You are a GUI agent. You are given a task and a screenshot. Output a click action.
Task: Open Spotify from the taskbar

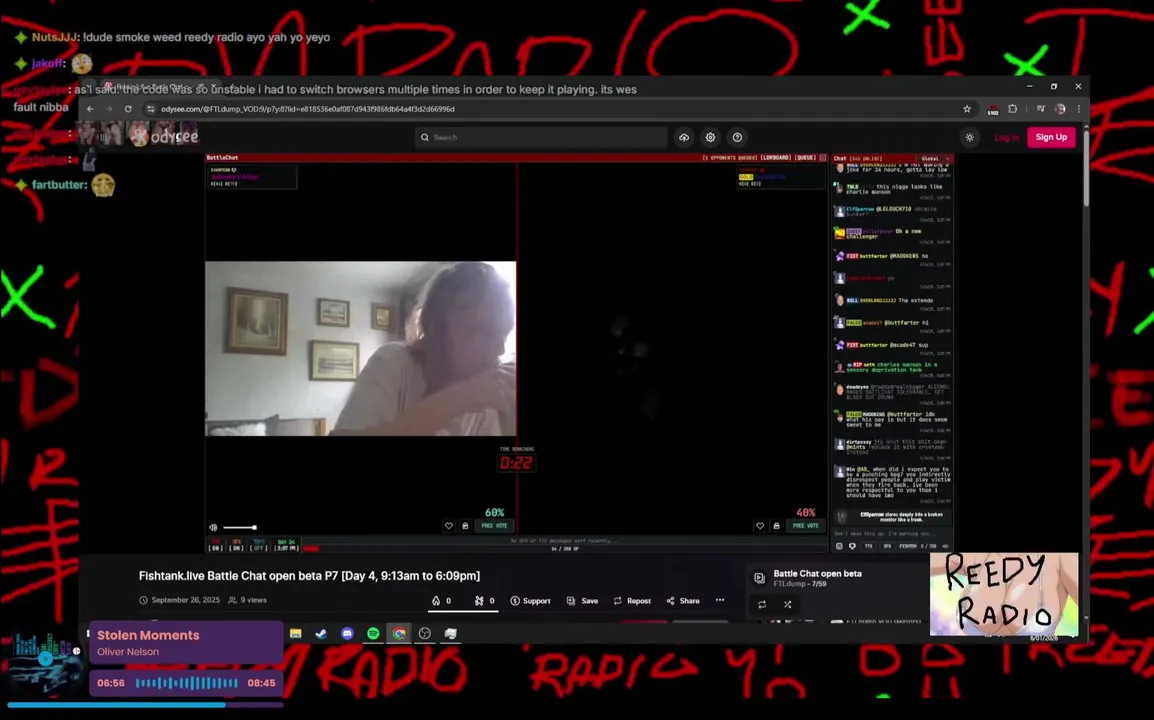(x=373, y=634)
